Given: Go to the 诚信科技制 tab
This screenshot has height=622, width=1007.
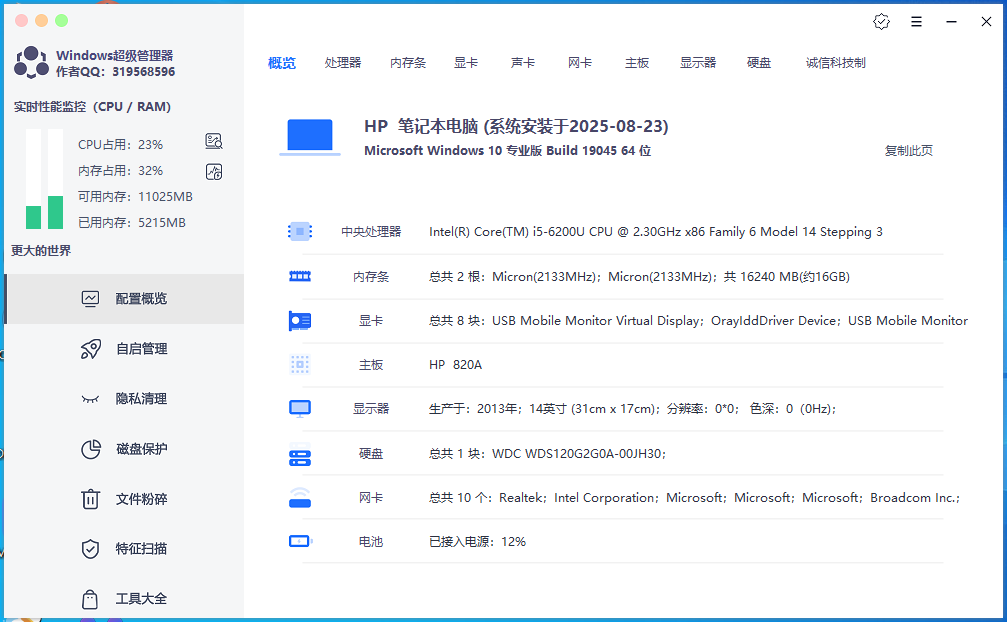Looking at the screenshot, I should click(835, 63).
